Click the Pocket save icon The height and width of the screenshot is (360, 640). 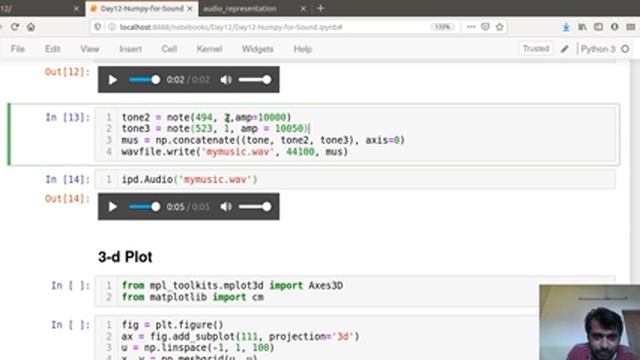pyautogui.click(x=485, y=27)
